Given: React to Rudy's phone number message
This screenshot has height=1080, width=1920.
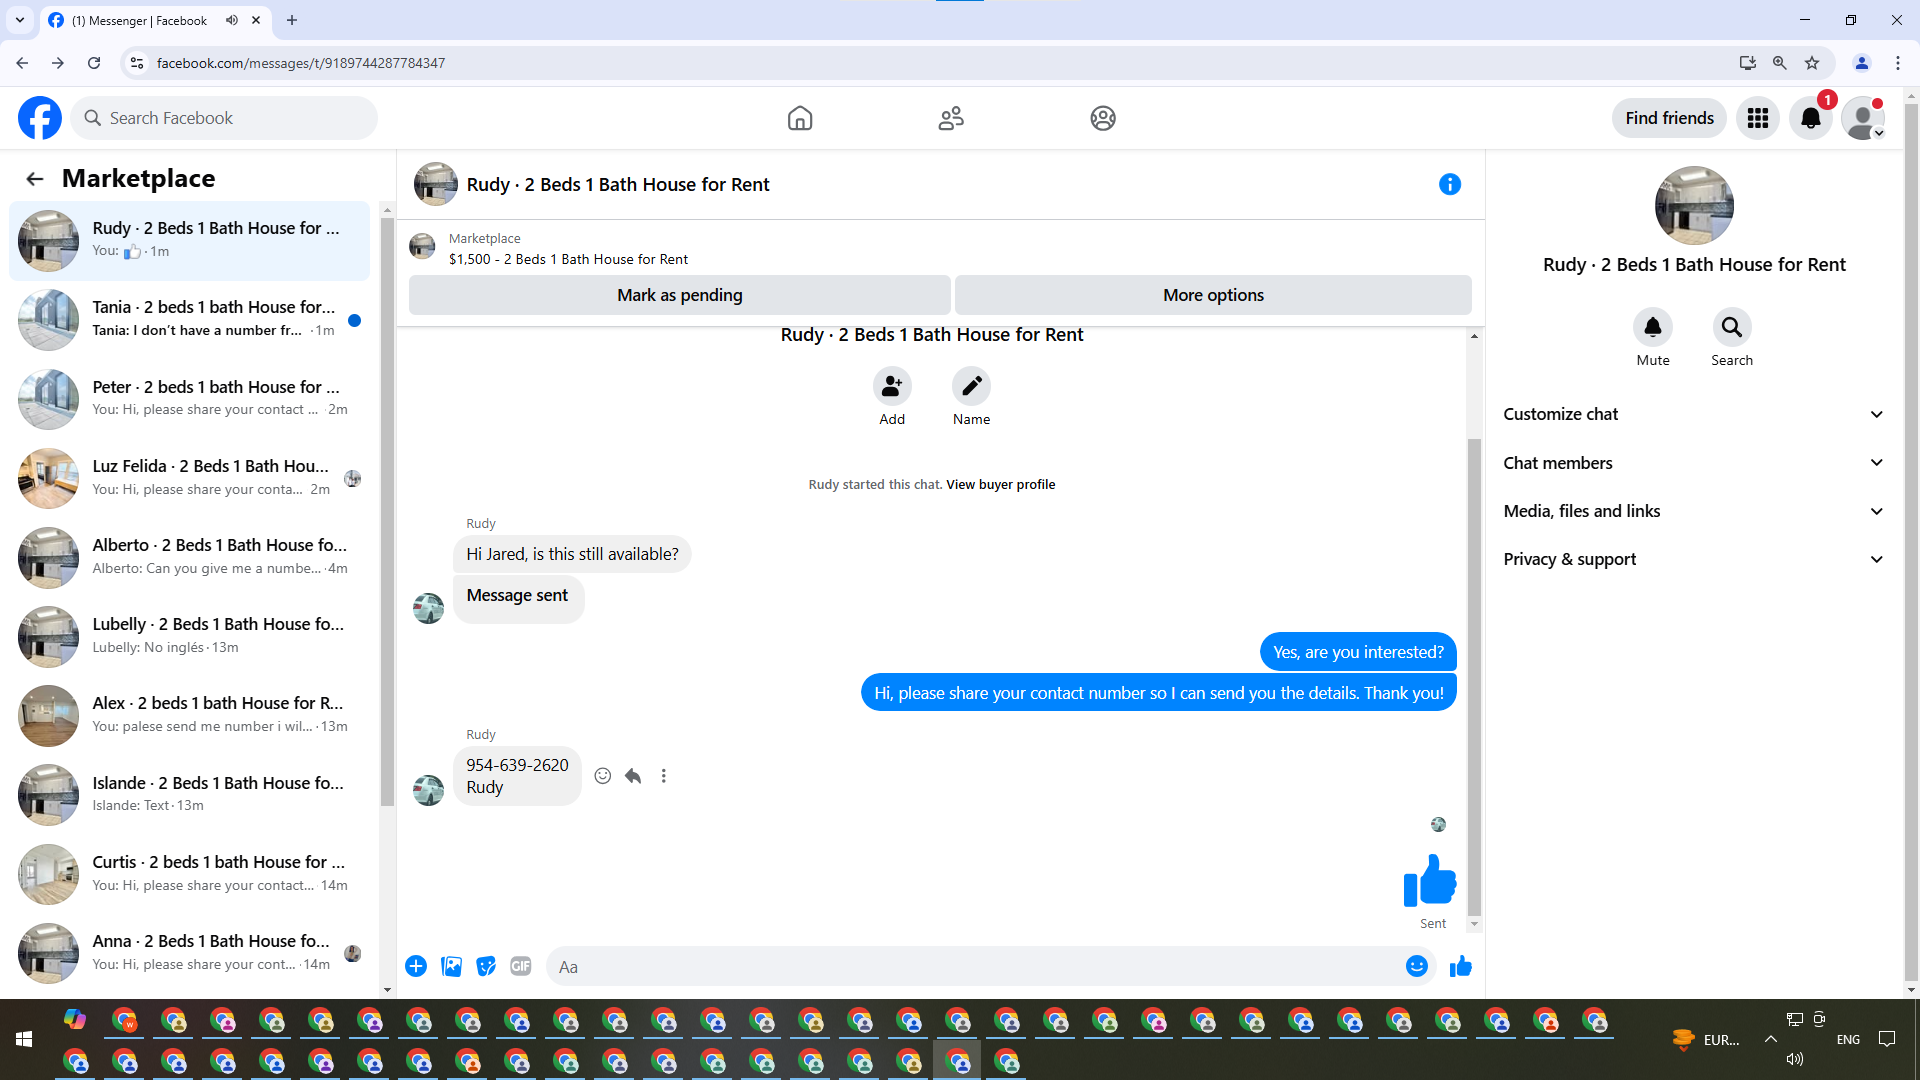Looking at the screenshot, I should 602,776.
